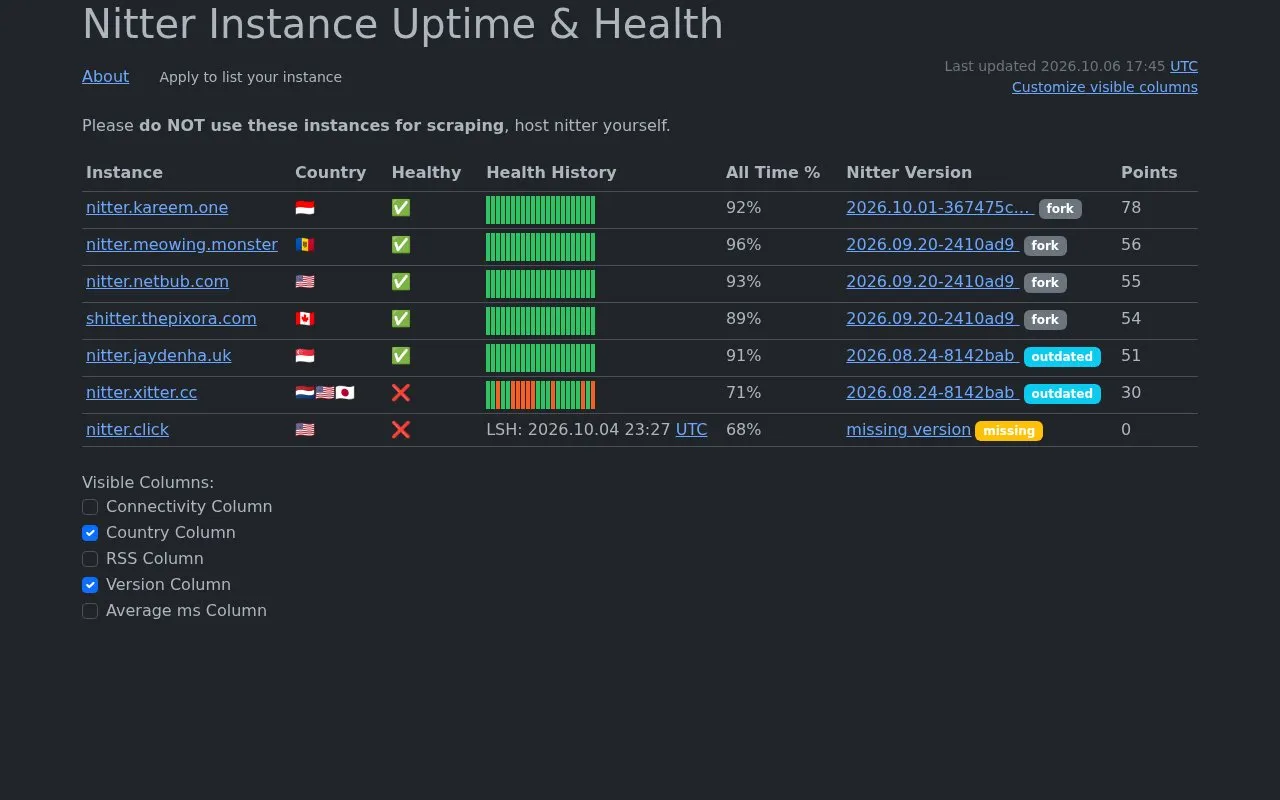
Task: Click the healthy checkmark for nitter.netbub.com
Action: pos(401,282)
